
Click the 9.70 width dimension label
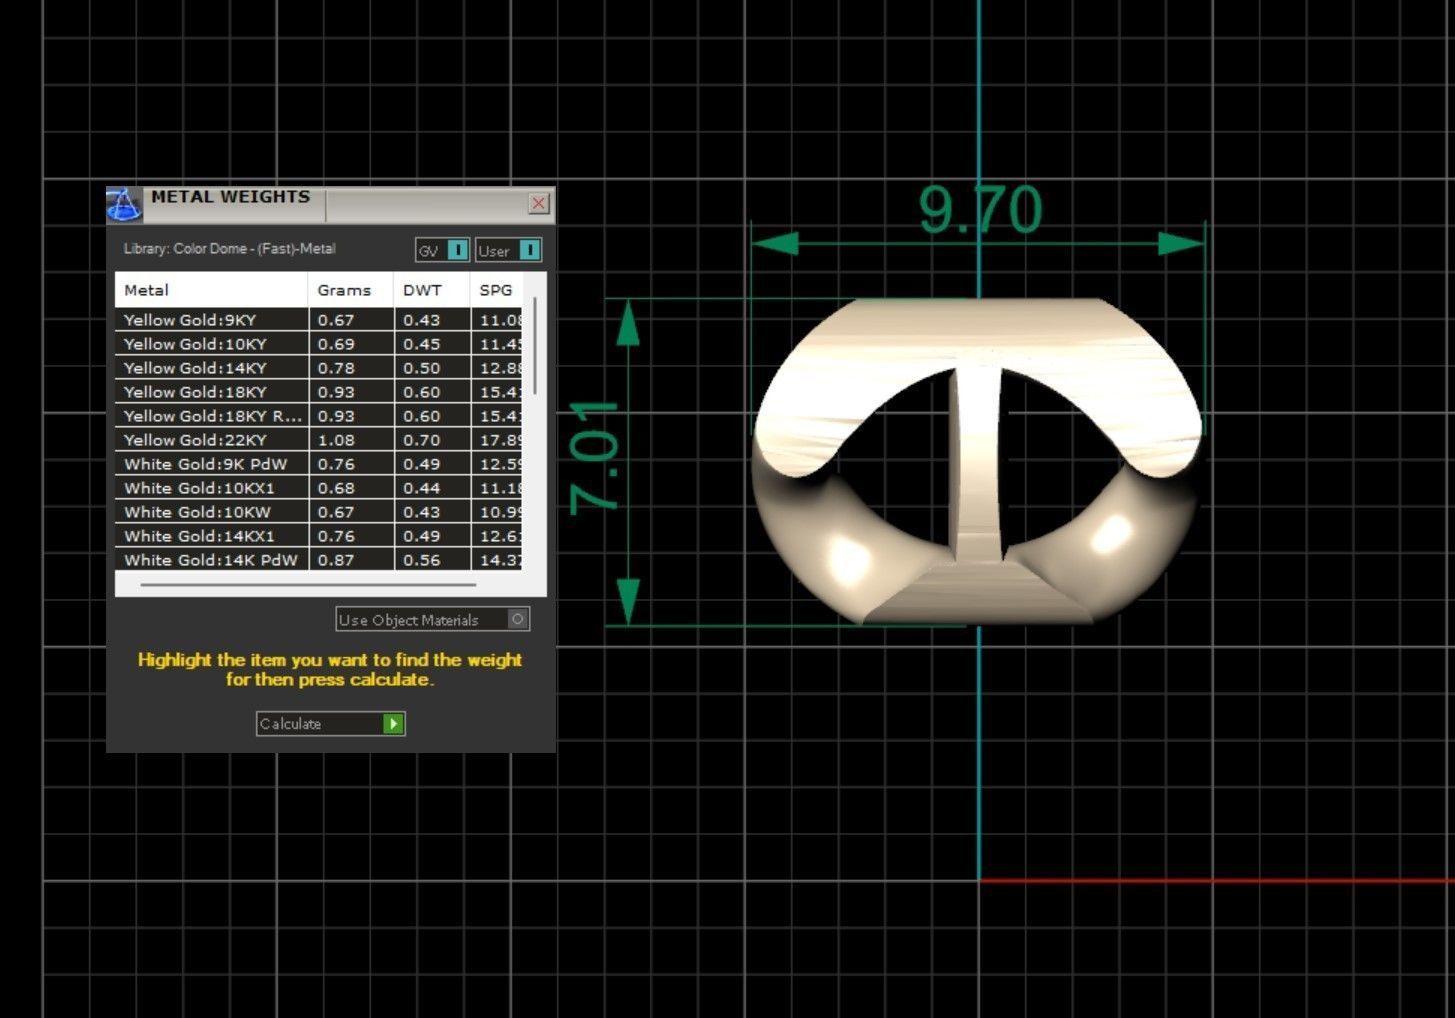point(980,209)
